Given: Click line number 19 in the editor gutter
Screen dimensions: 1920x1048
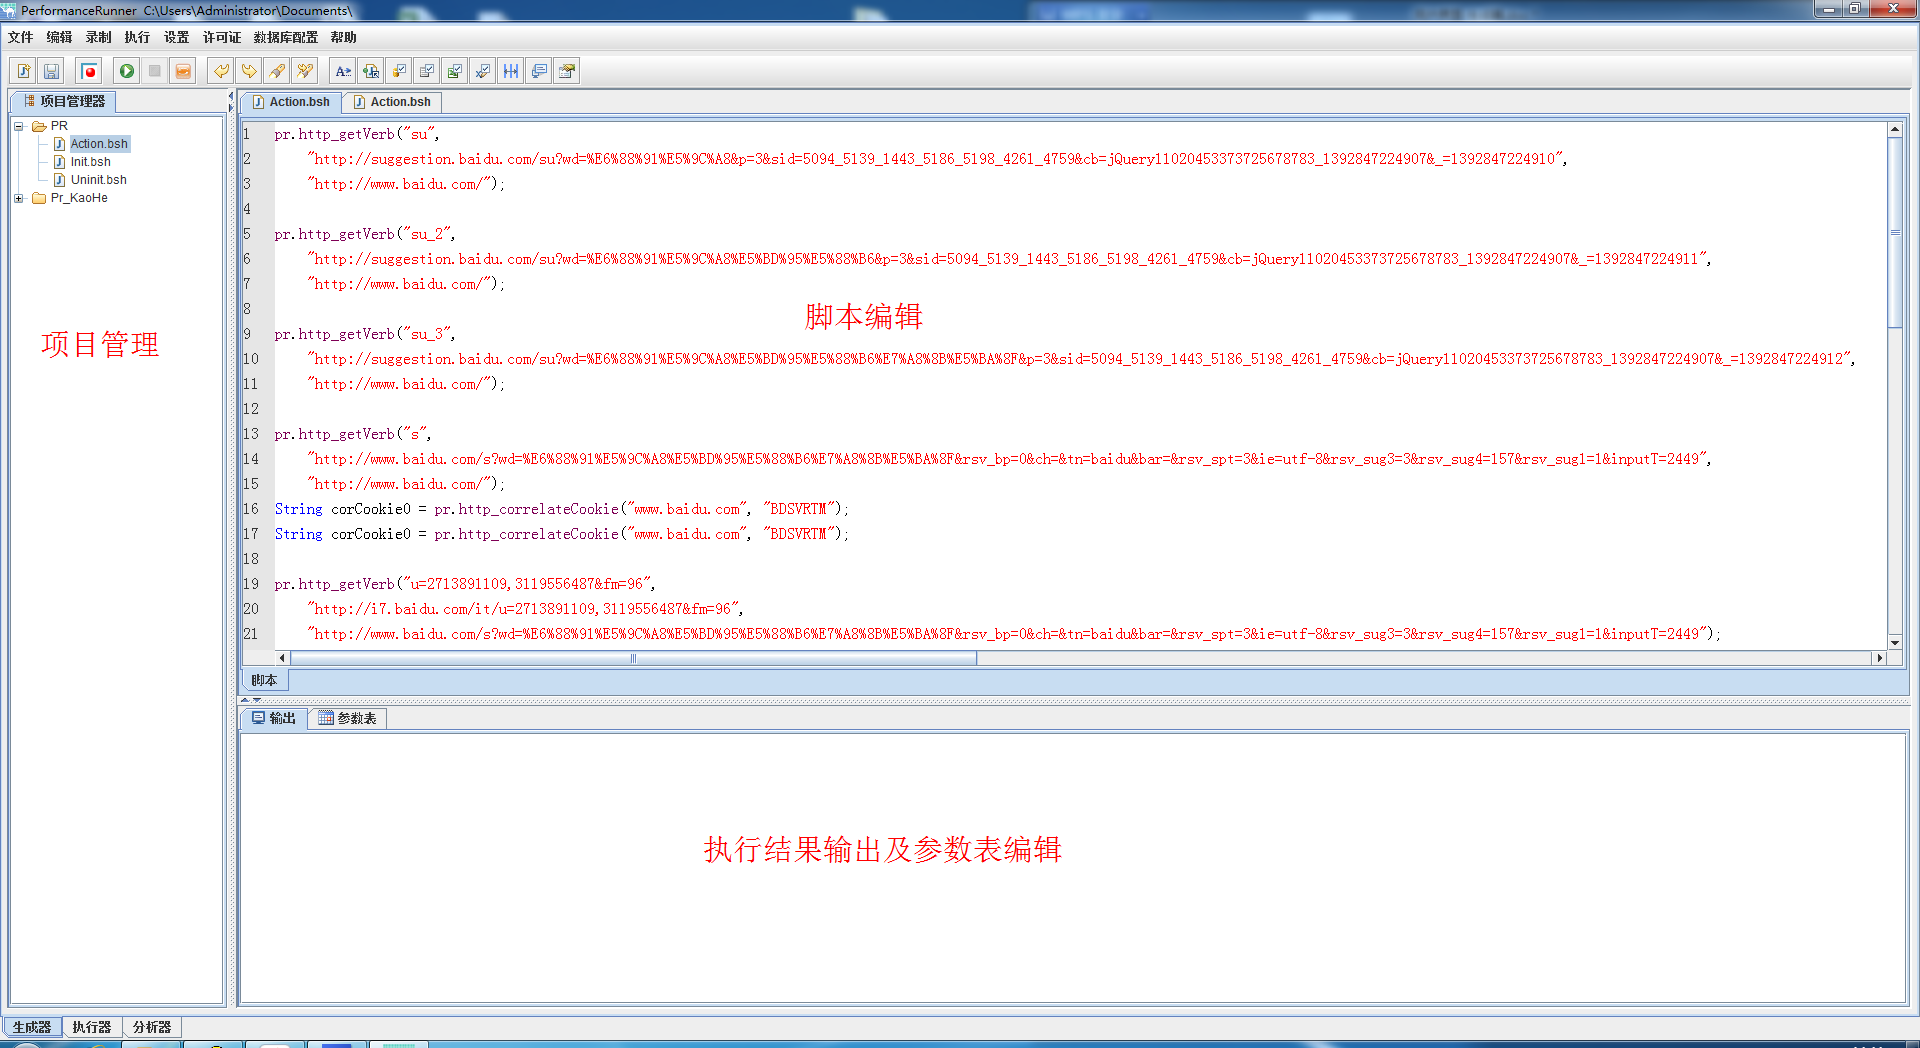Looking at the screenshot, I should pyautogui.click(x=251, y=584).
